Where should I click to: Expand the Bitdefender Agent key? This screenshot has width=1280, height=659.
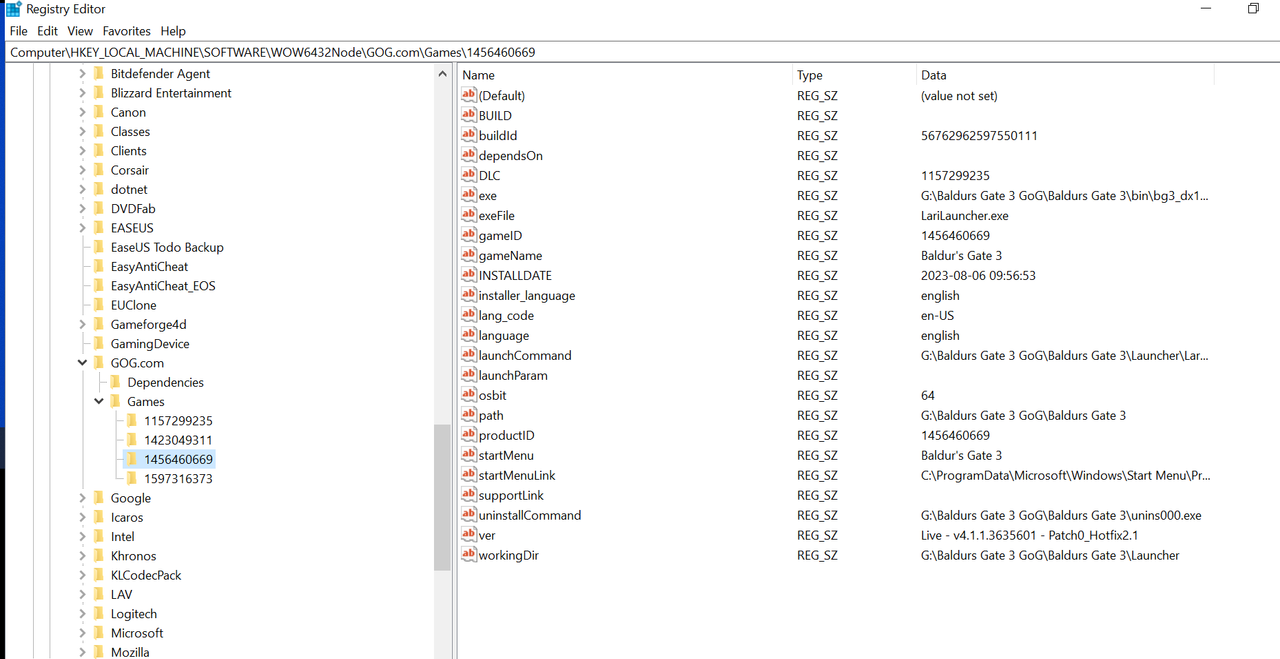tap(82, 74)
